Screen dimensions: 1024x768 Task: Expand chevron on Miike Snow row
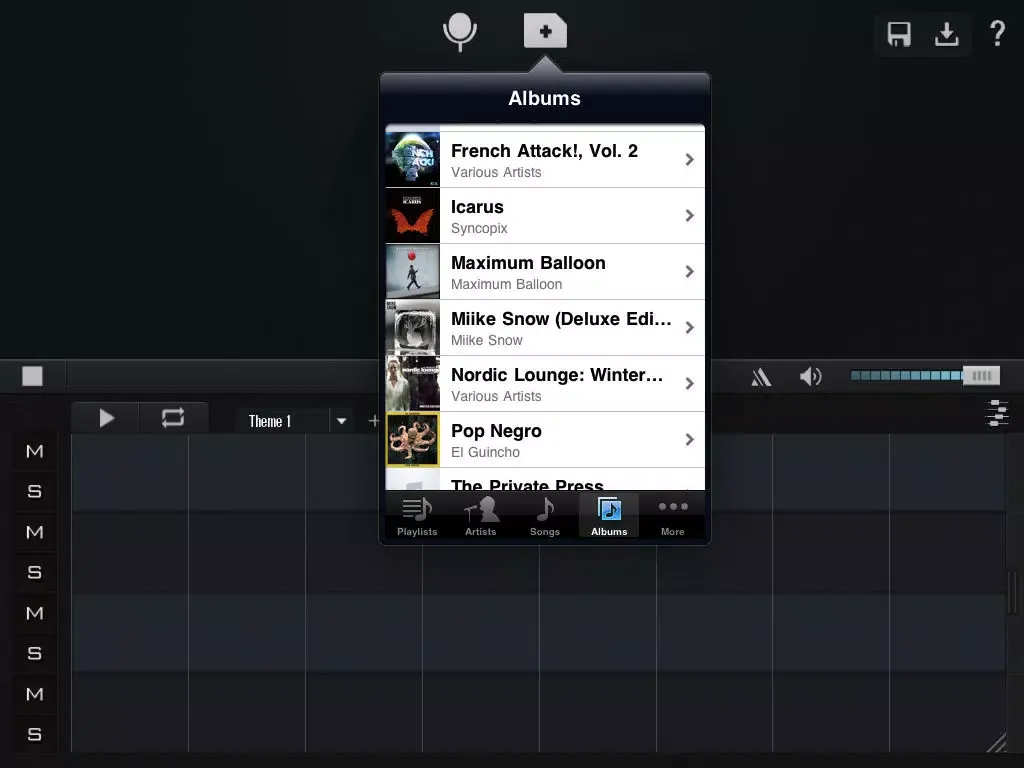(x=690, y=328)
